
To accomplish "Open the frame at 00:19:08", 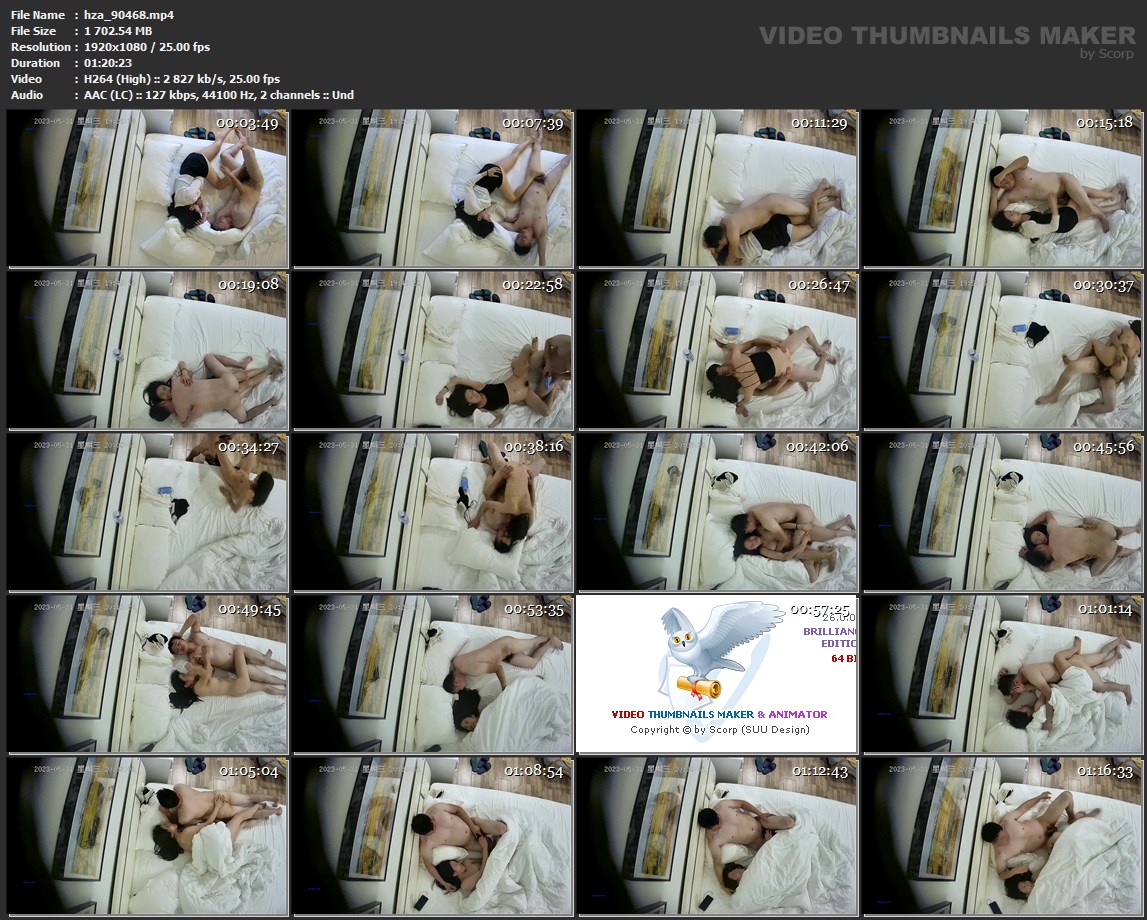I will point(147,350).
